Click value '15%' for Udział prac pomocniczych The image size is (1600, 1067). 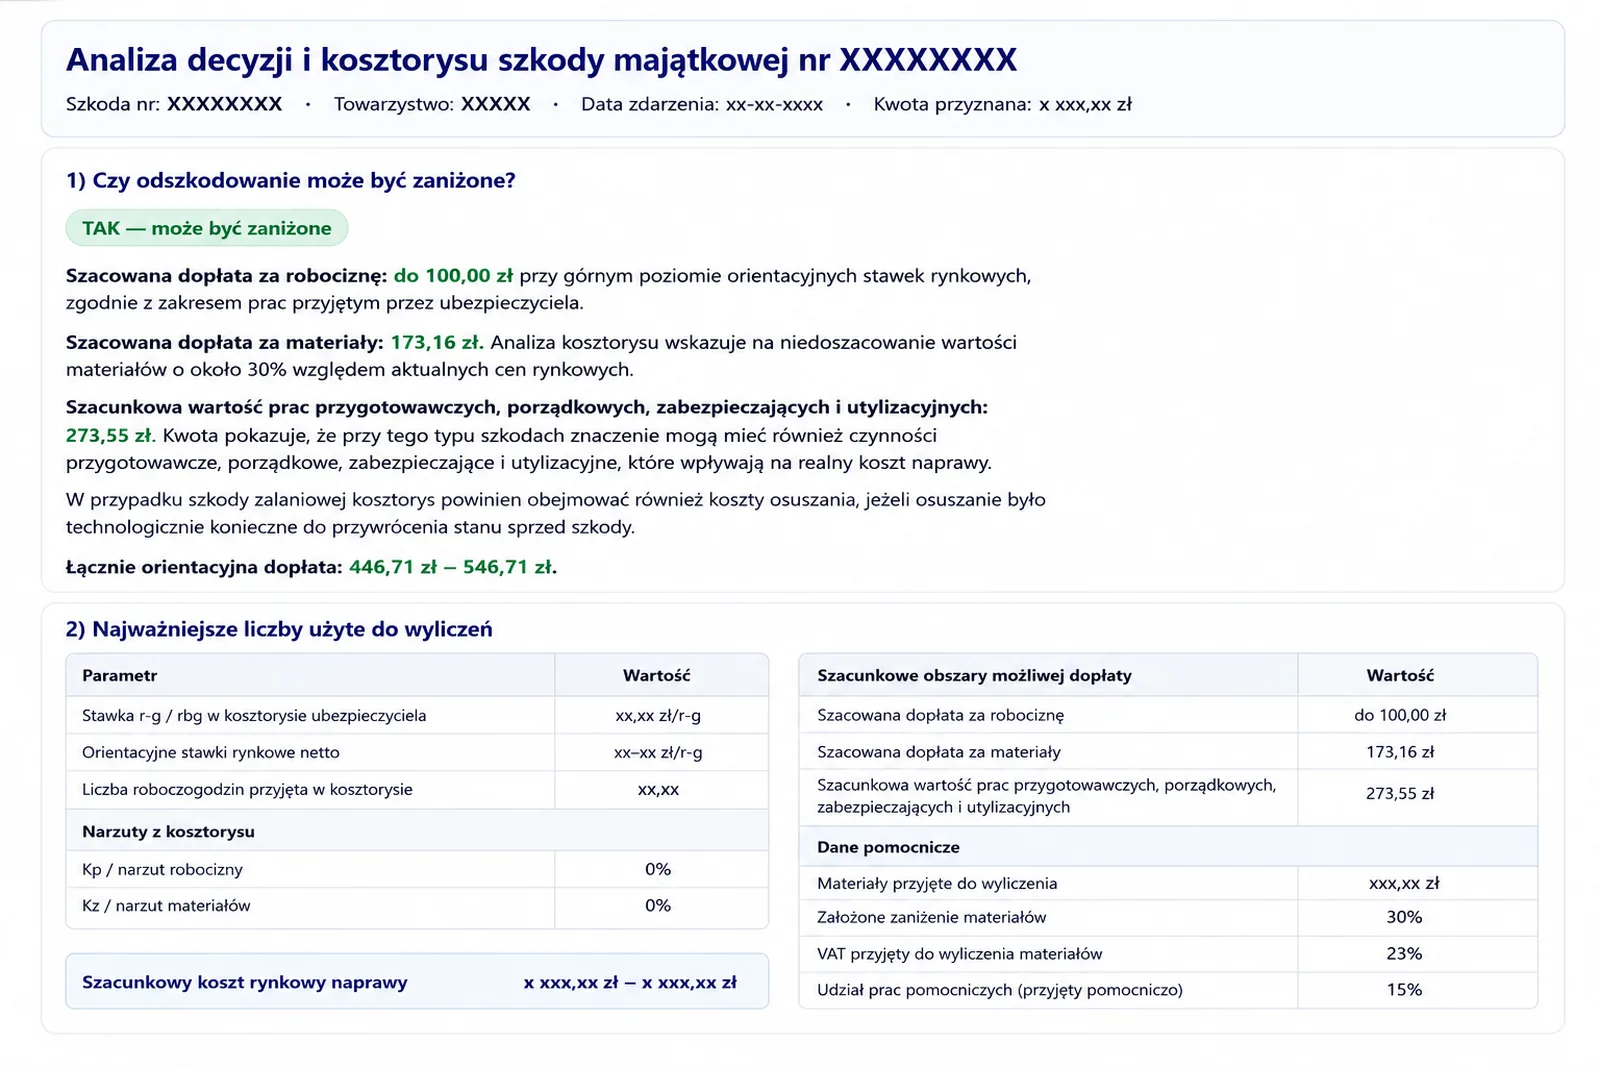pos(1404,990)
